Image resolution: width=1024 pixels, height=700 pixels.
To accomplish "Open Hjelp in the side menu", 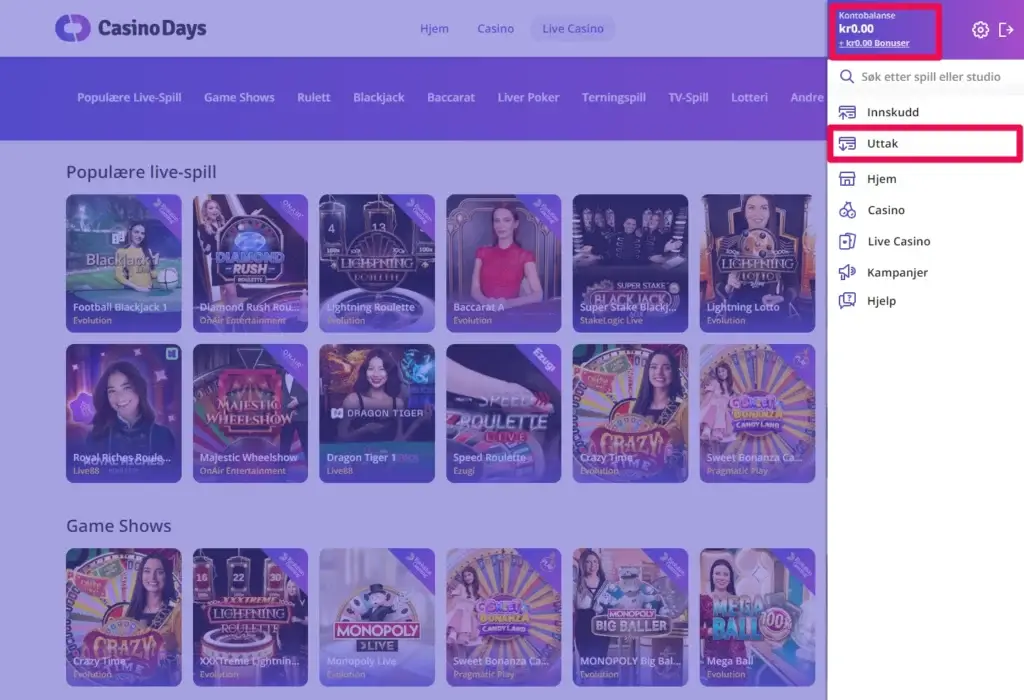I will click(925, 300).
